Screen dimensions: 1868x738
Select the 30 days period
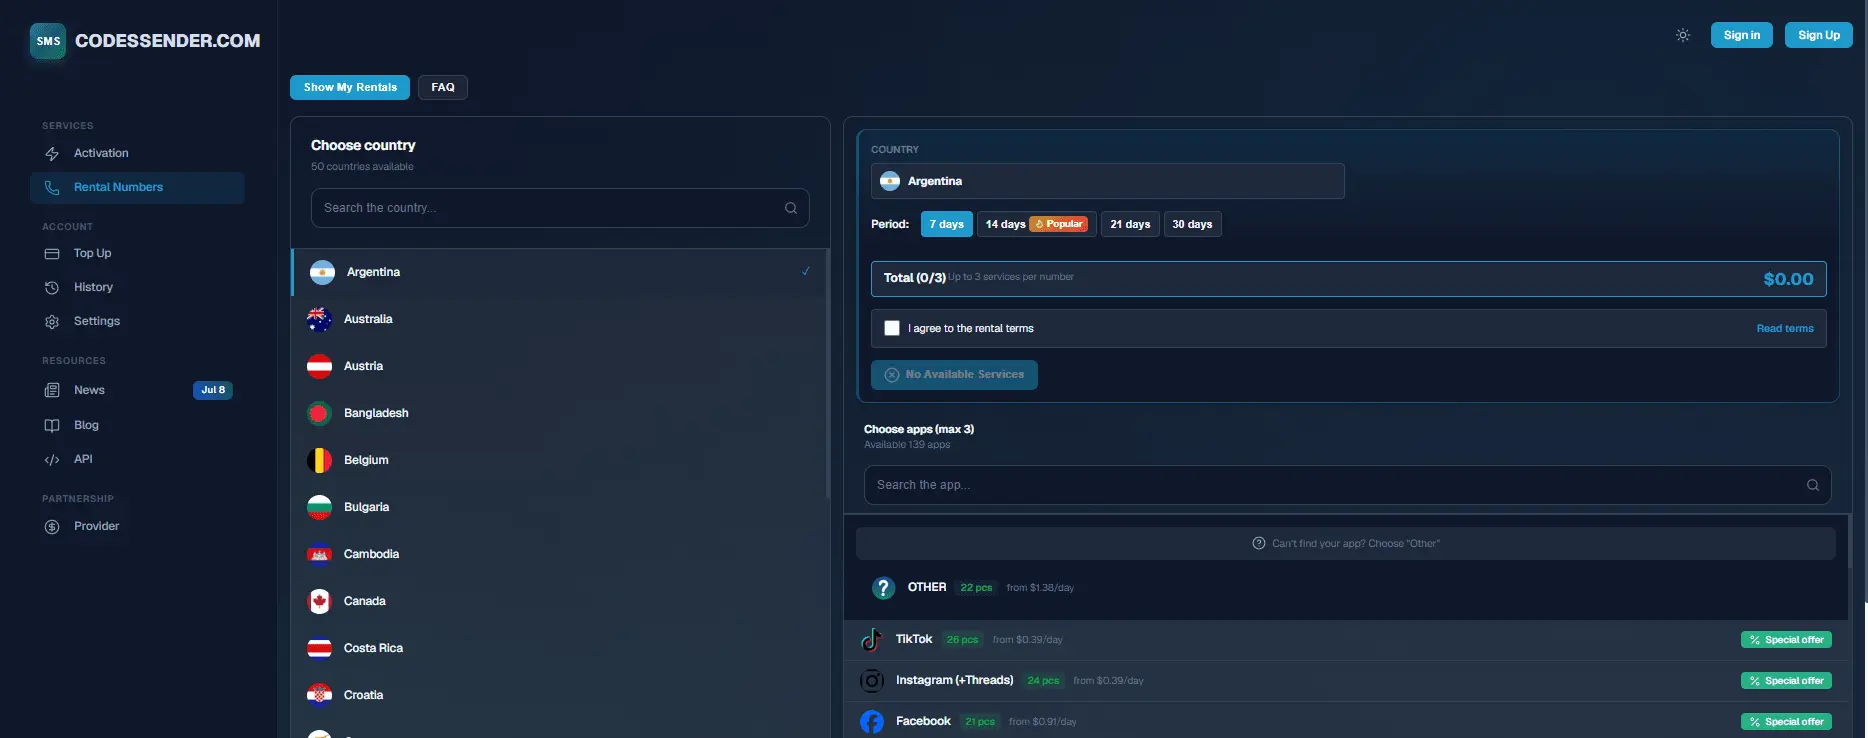(1192, 224)
